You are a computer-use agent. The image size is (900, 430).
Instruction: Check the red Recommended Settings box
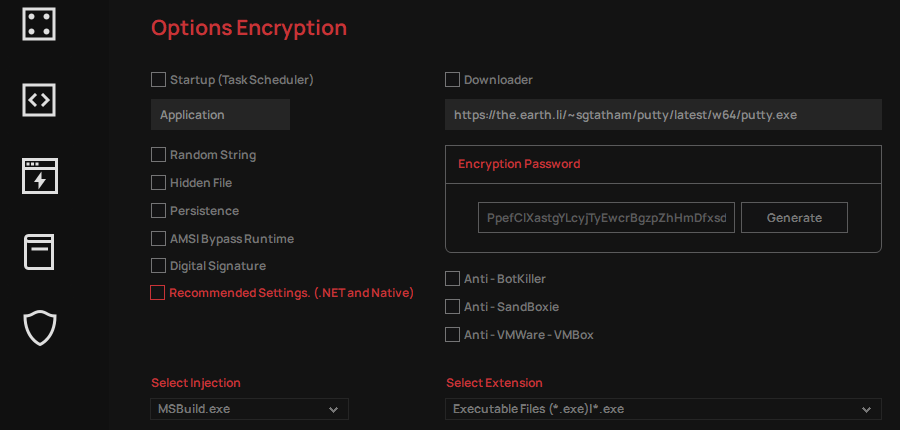pos(157,293)
